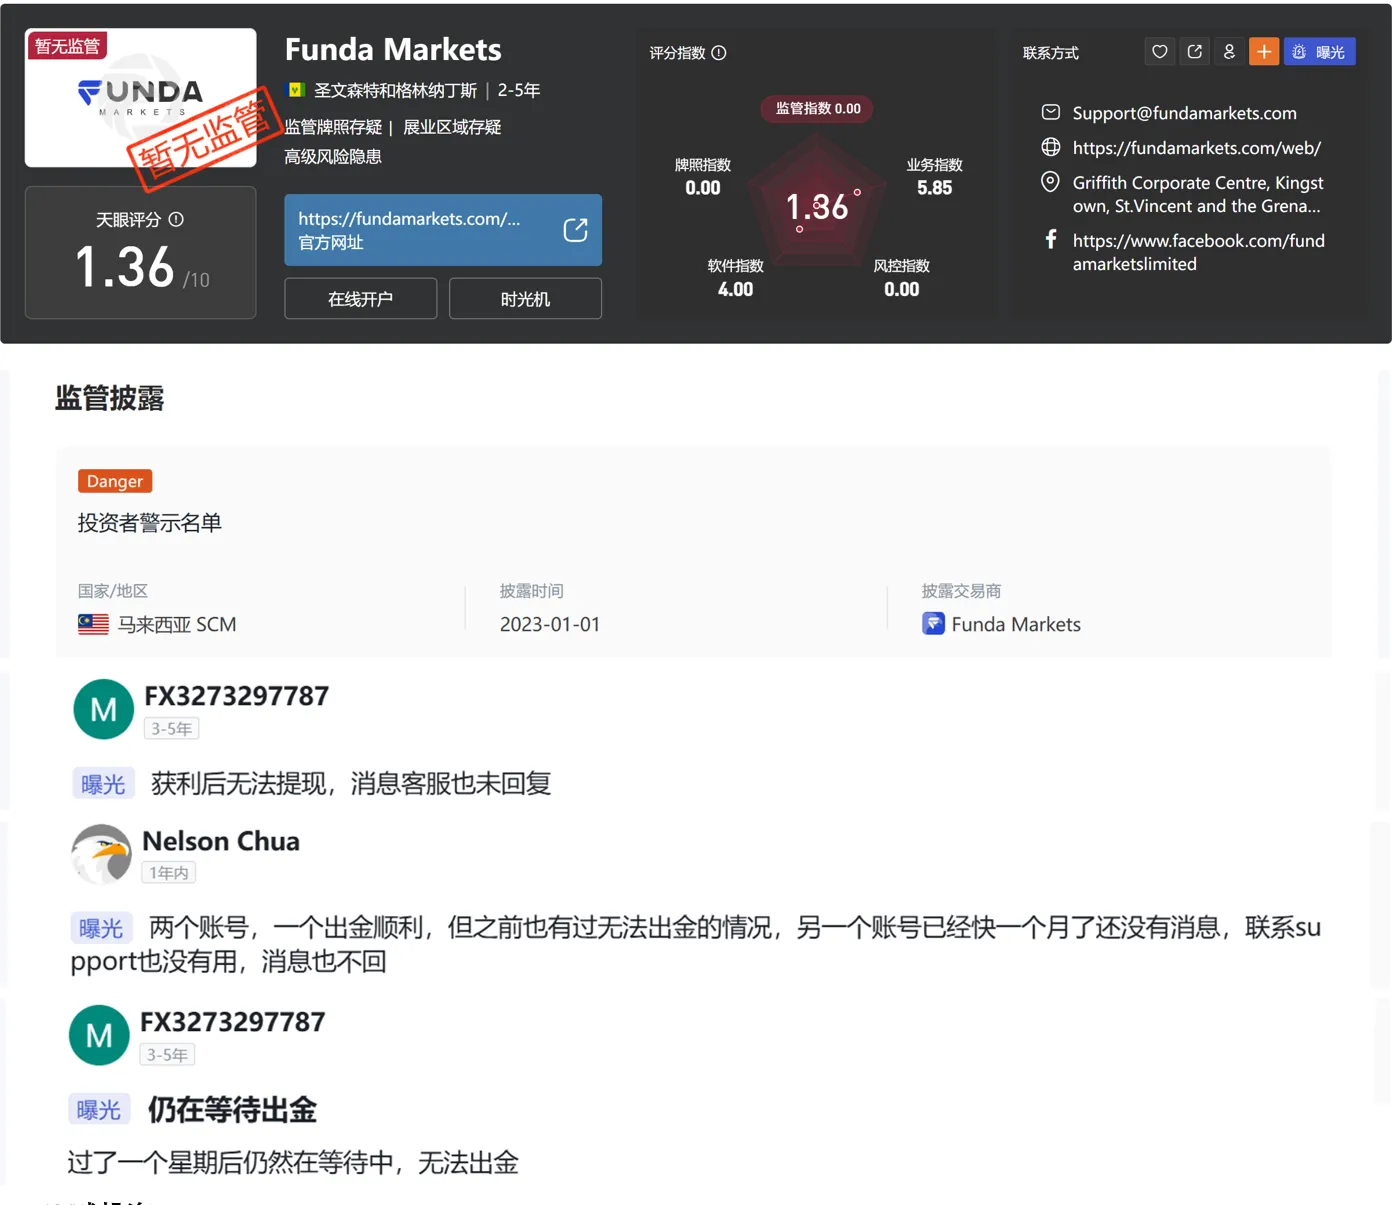1394x1205 pixels.
Task: Open https://fundamarkets.com/web/ contact link
Action: [x=1196, y=148]
